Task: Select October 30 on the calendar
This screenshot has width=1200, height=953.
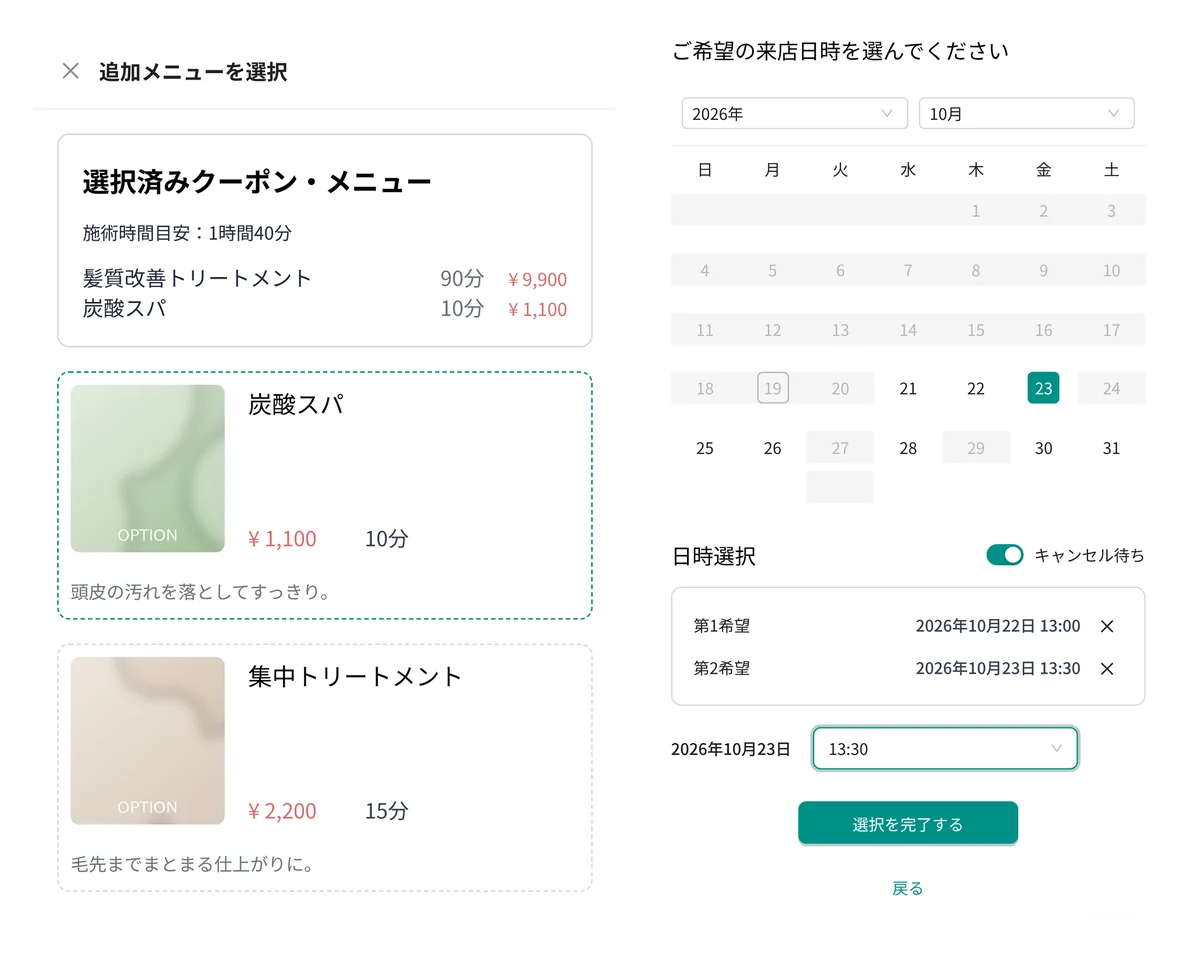Action: point(1043,448)
